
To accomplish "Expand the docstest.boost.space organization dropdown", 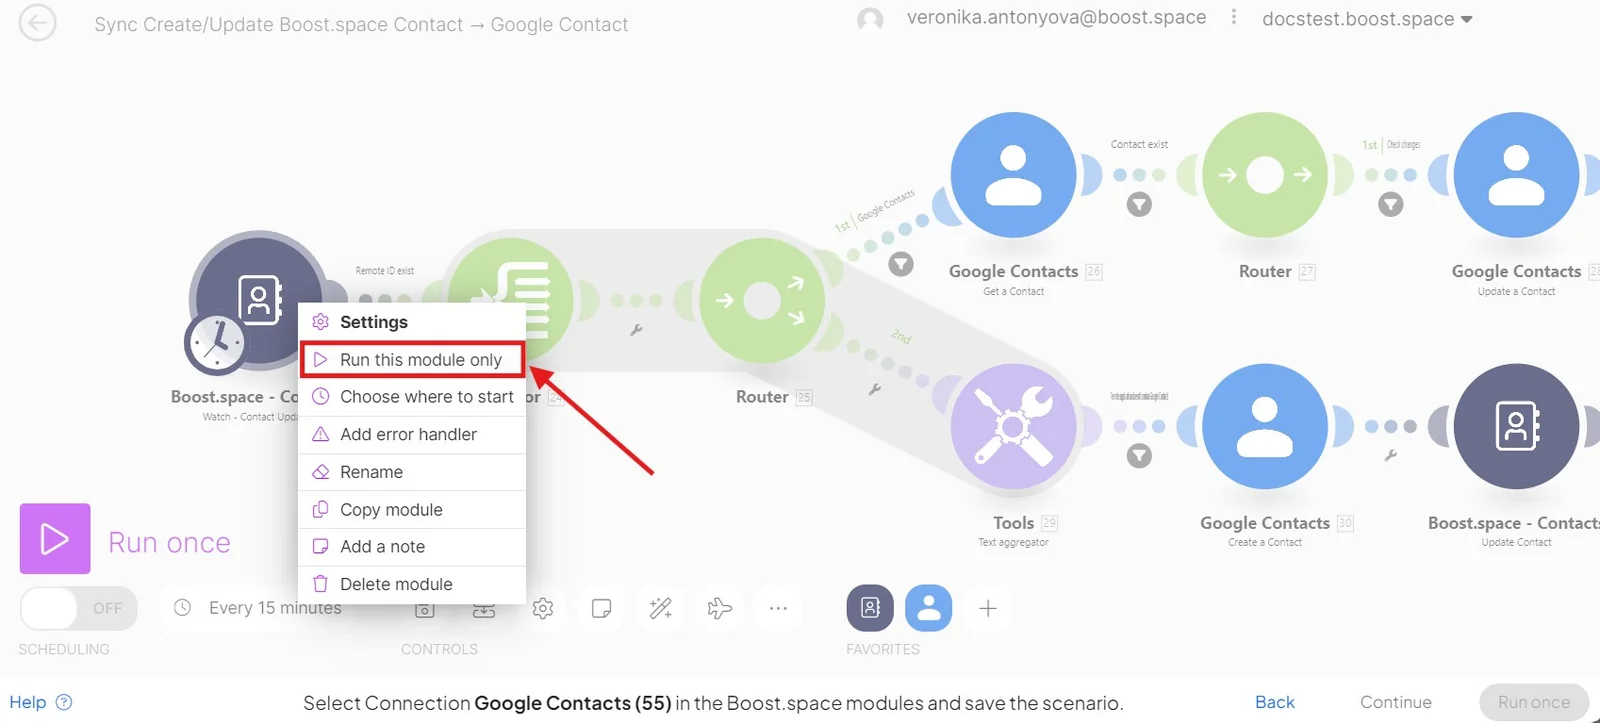I will pyautogui.click(x=1367, y=19).
